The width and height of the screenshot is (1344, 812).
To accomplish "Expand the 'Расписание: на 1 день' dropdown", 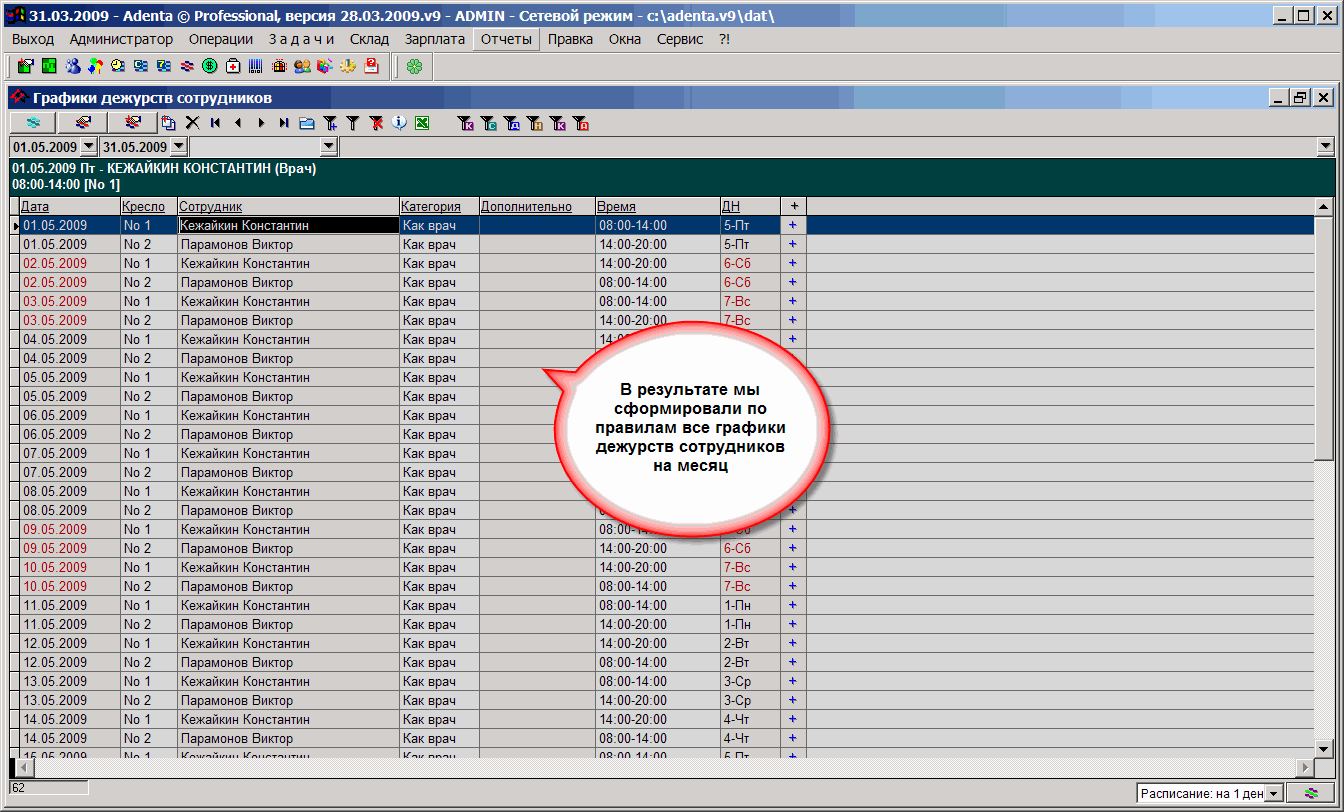I will click(1274, 793).
